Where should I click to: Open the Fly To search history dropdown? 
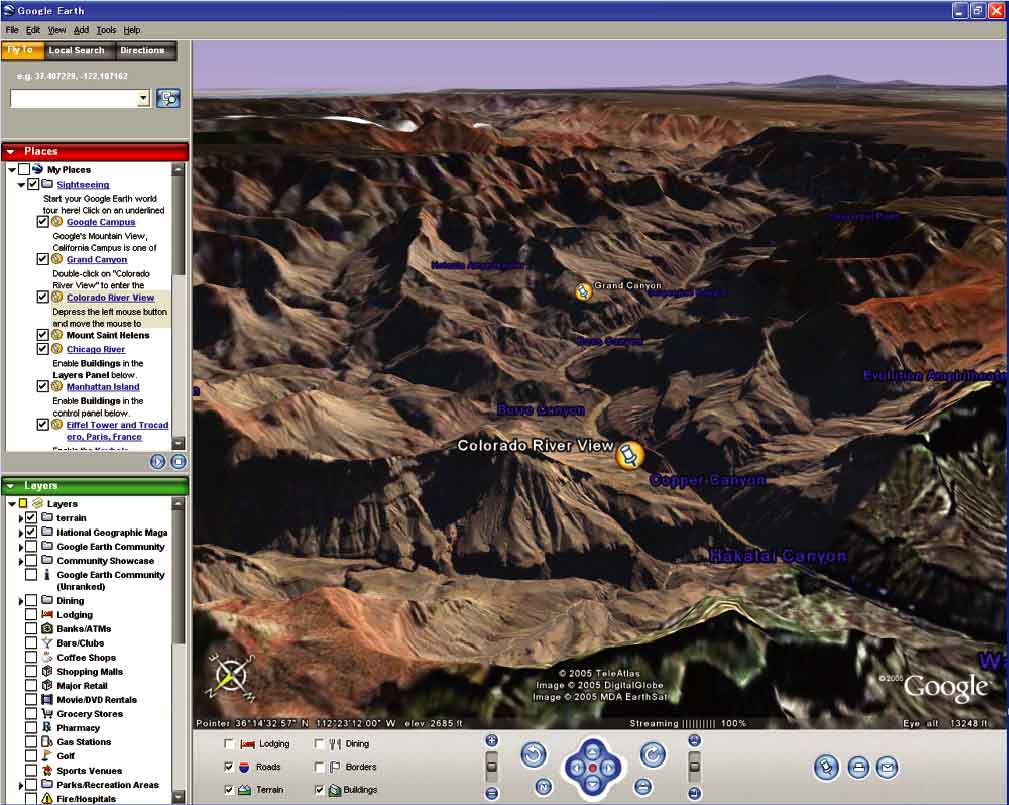point(143,98)
